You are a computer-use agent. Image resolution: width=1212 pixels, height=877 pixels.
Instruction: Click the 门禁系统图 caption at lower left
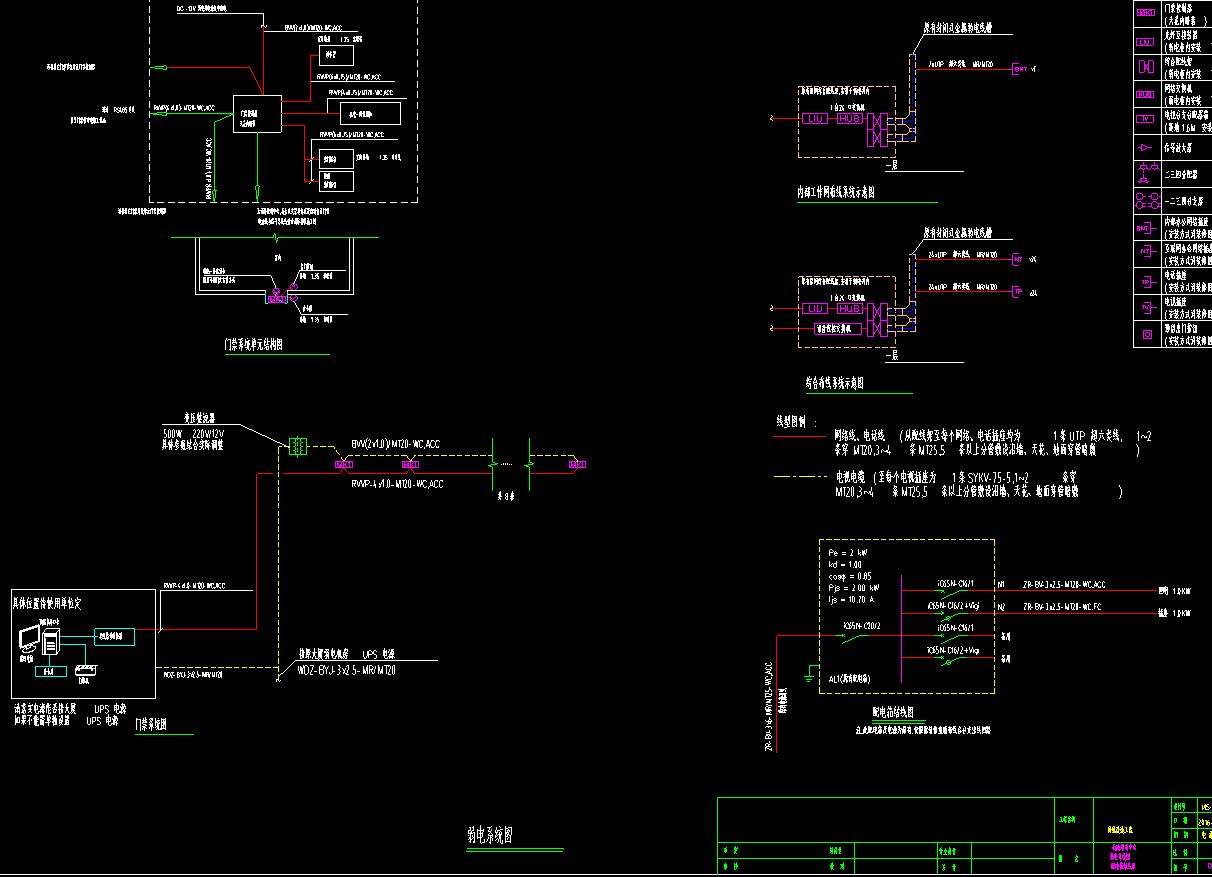(x=151, y=724)
